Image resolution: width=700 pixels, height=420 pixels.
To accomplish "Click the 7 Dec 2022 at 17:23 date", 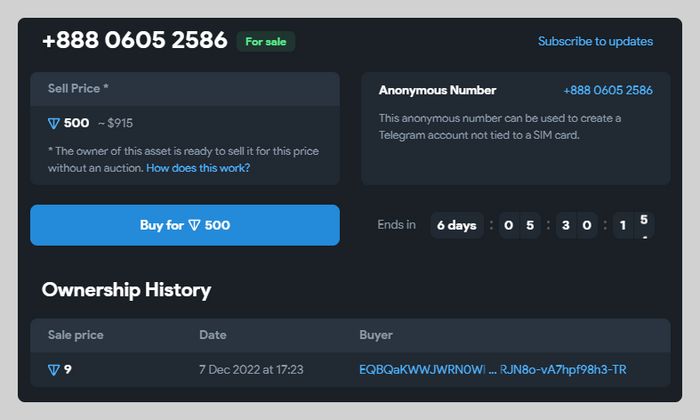I will point(251,370).
